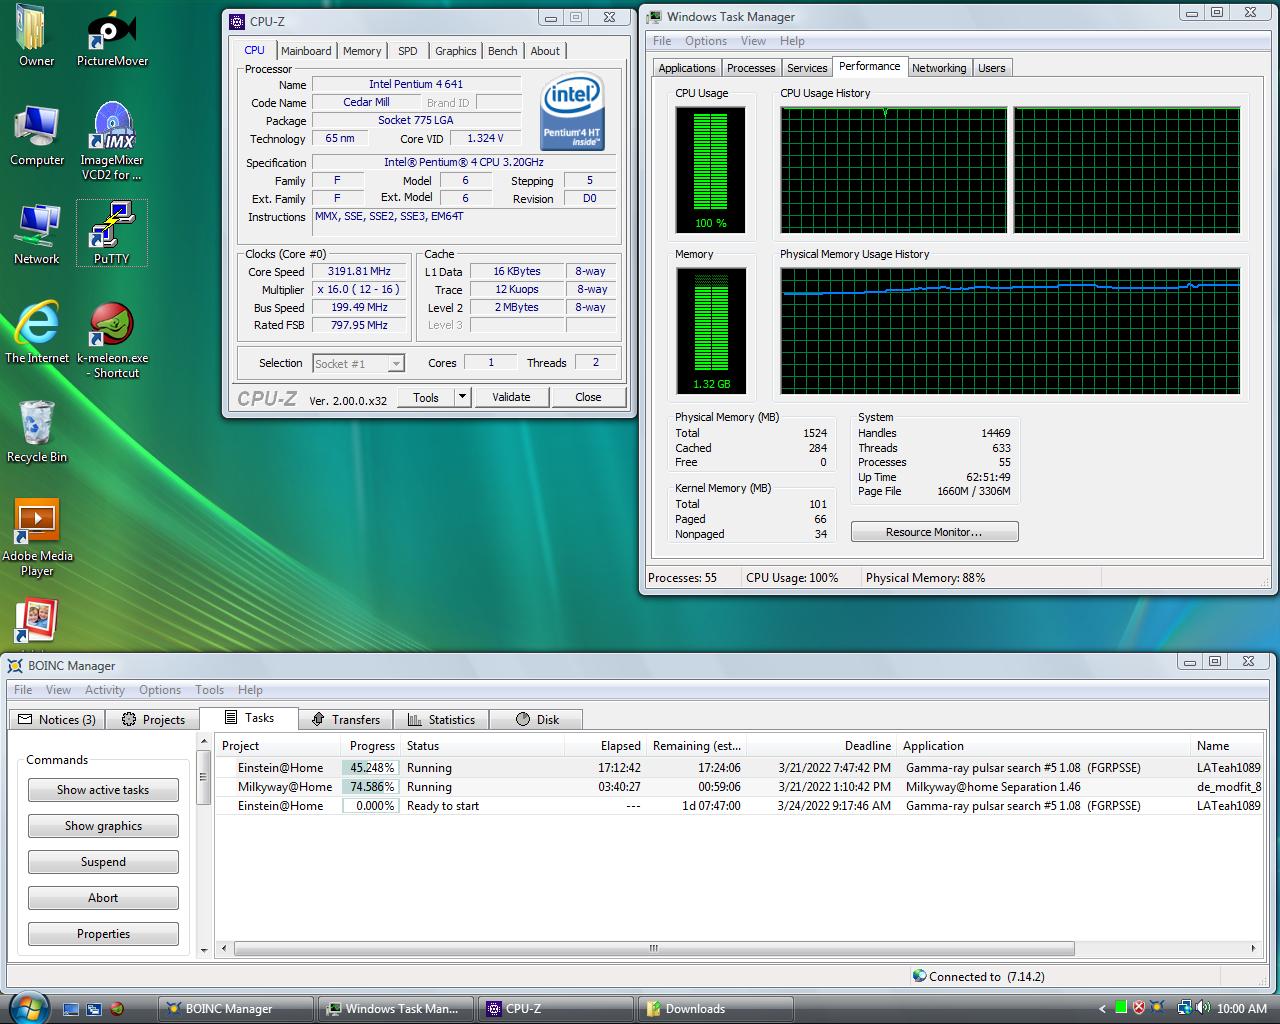Image resolution: width=1280 pixels, height=1024 pixels.
Task: Click Switch between windows quick launch icon
Action: click(x=94, y=1009)
